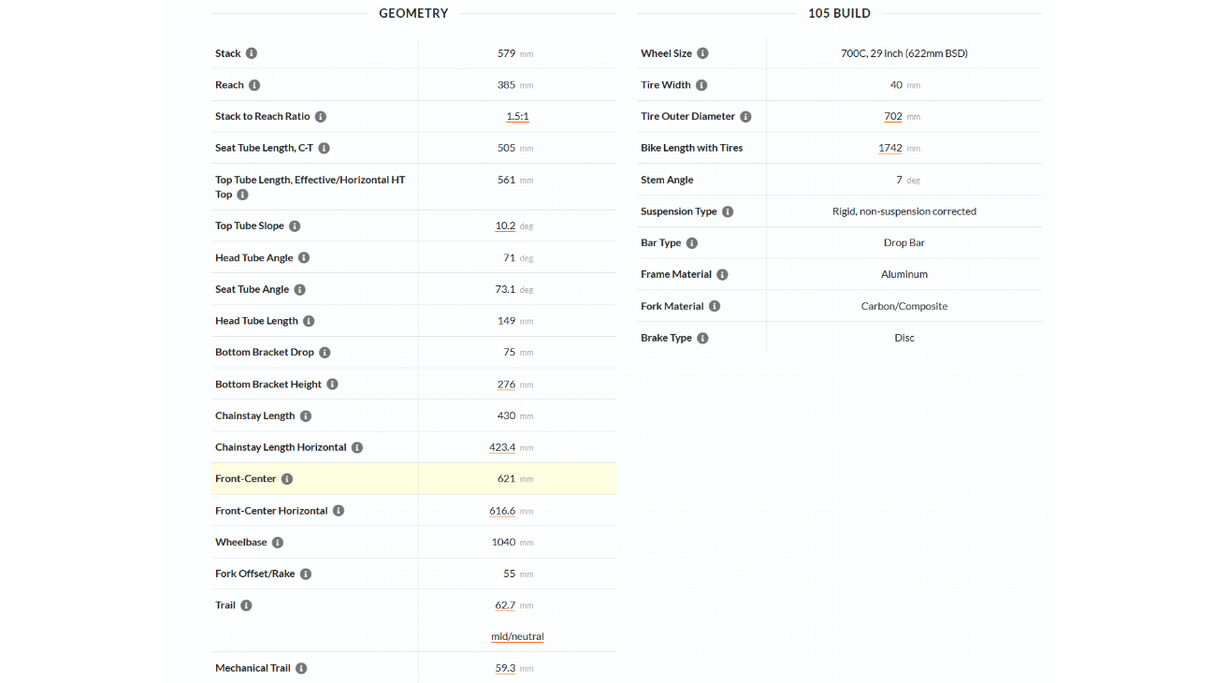Viewport: 1214px width, 683px height.
Task: Click the 1742 bike length value
Action: (890, 148)
